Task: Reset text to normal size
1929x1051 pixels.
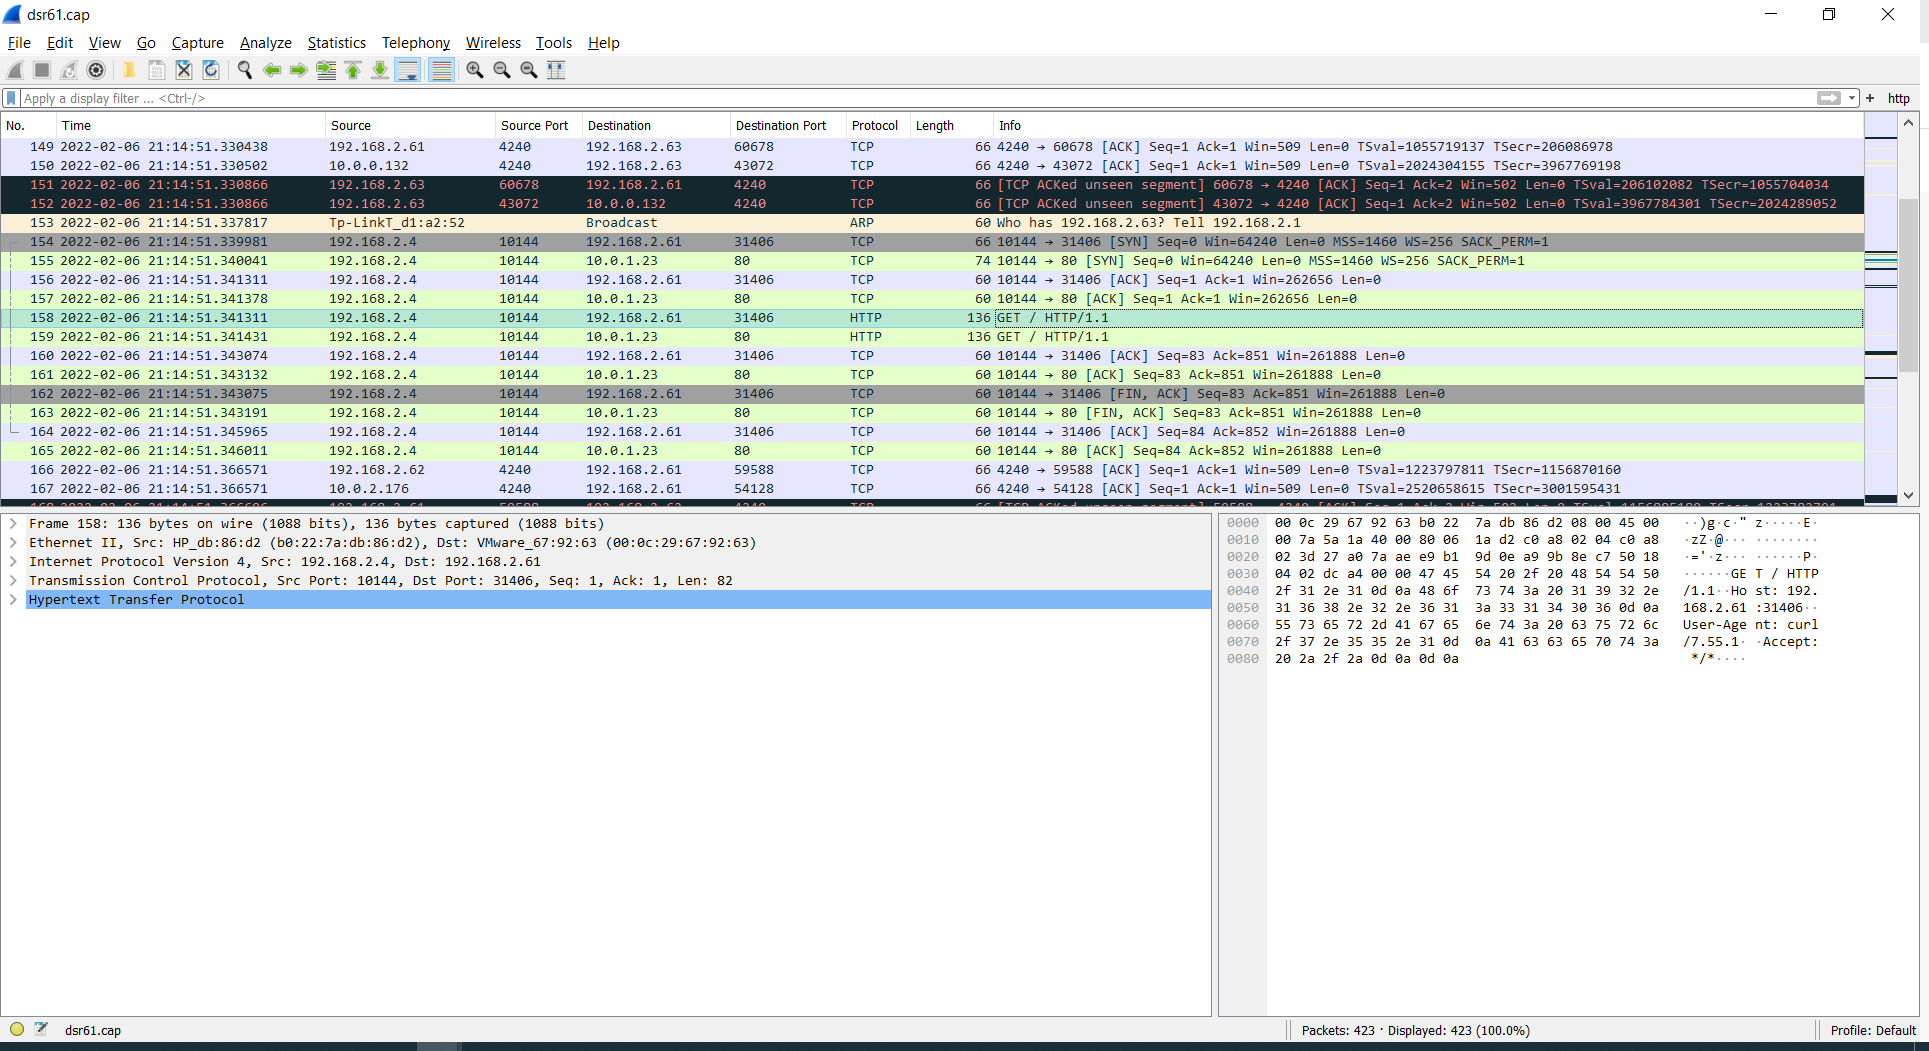Action: pyautogui.click(x=528, y=70)
